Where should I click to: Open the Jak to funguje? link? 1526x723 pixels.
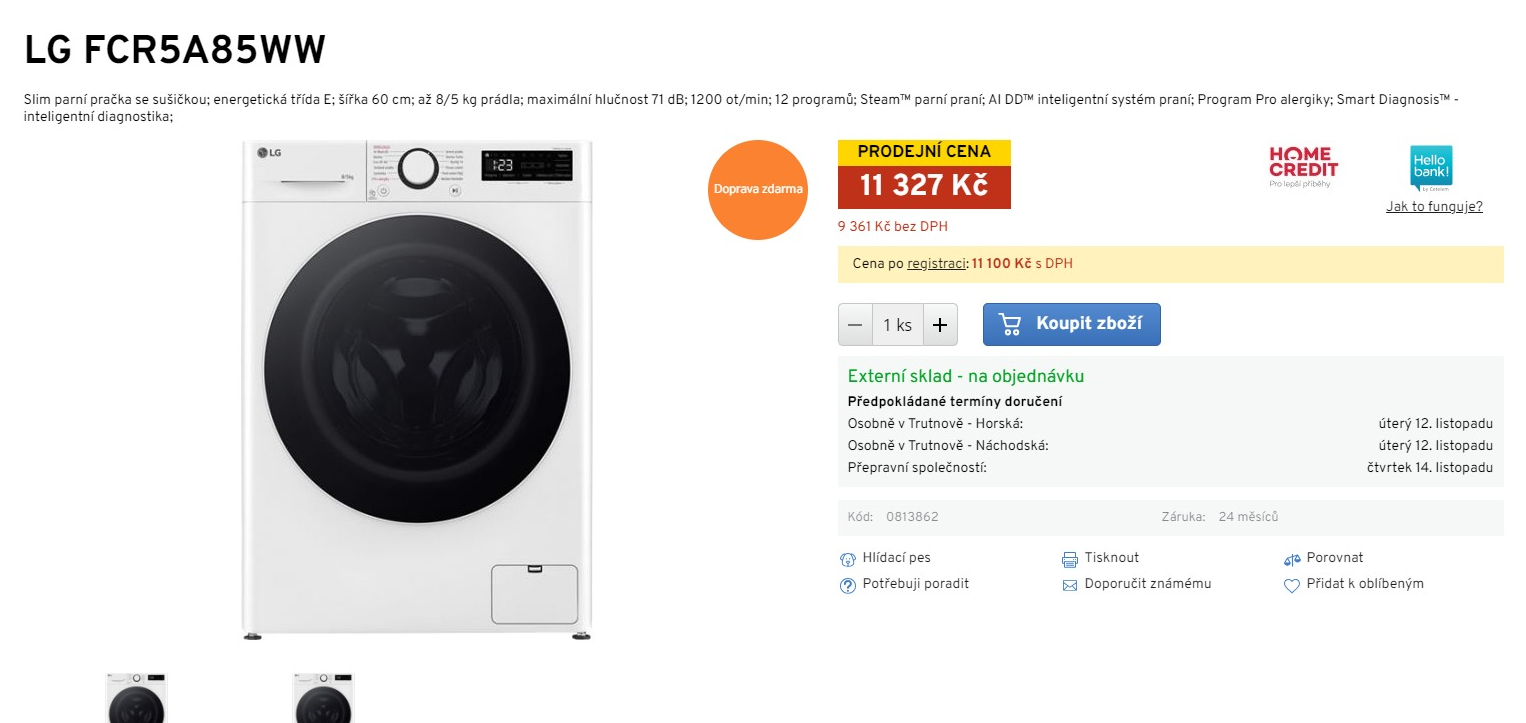(x=1434, y=207)
